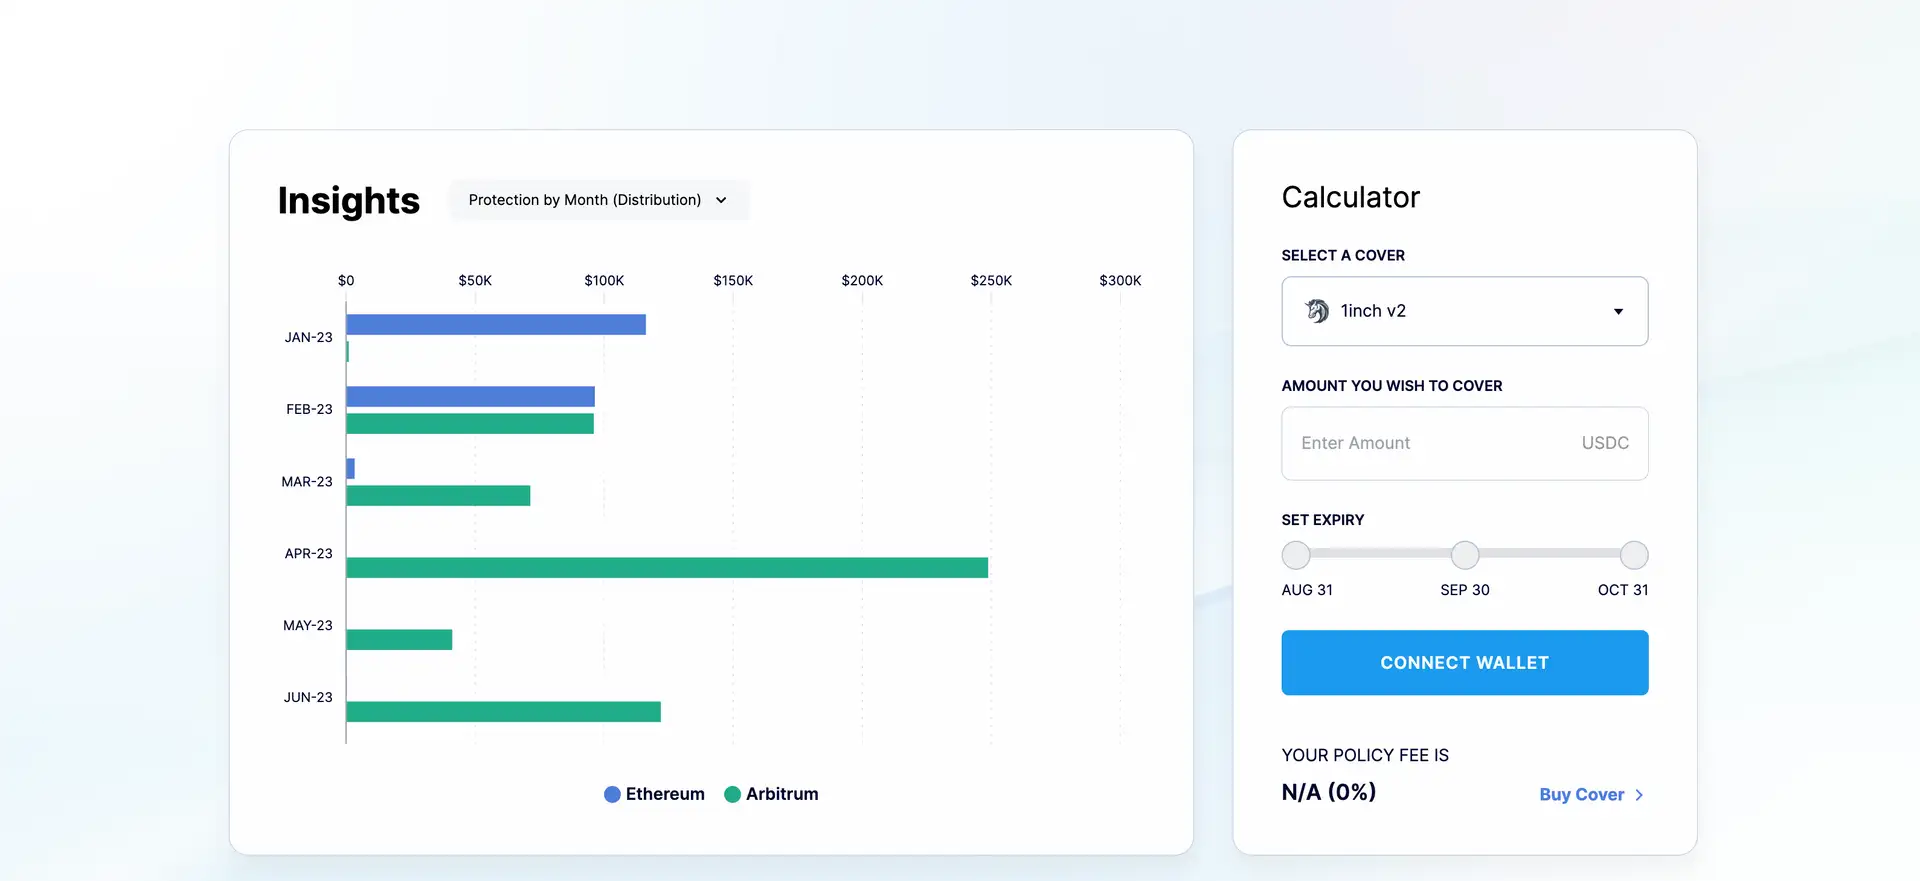The width and height of the screenshot is (1920, 881).
Task: Select the SEP 30 expiry option
Action: point(1465,555)
